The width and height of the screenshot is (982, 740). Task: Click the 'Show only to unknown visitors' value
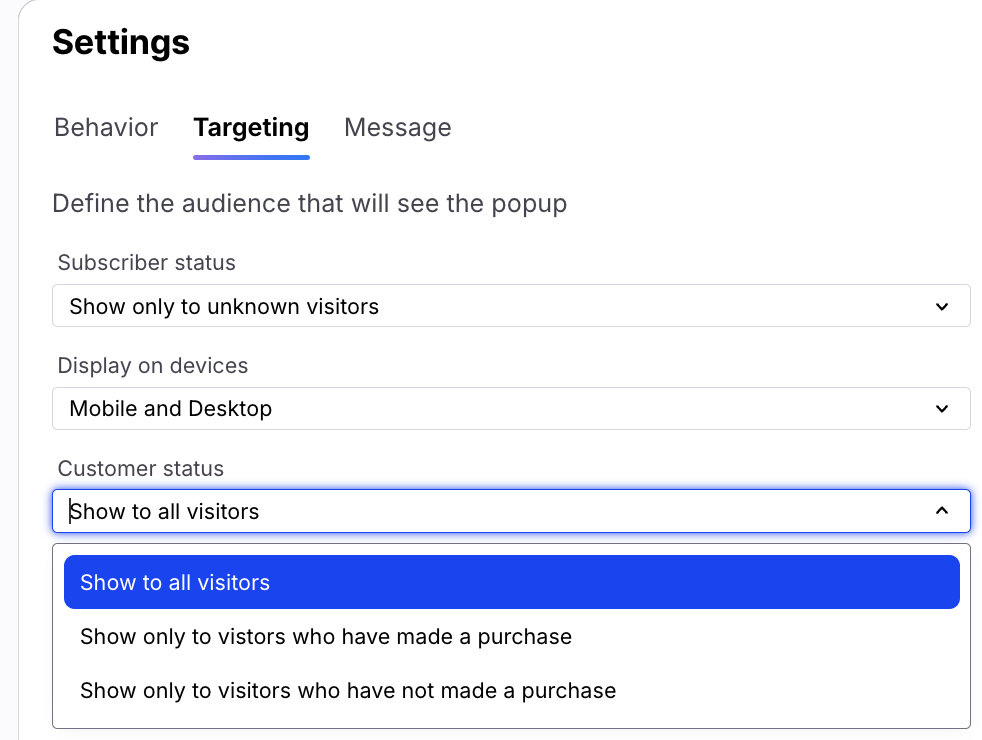(x=224, y=307)
